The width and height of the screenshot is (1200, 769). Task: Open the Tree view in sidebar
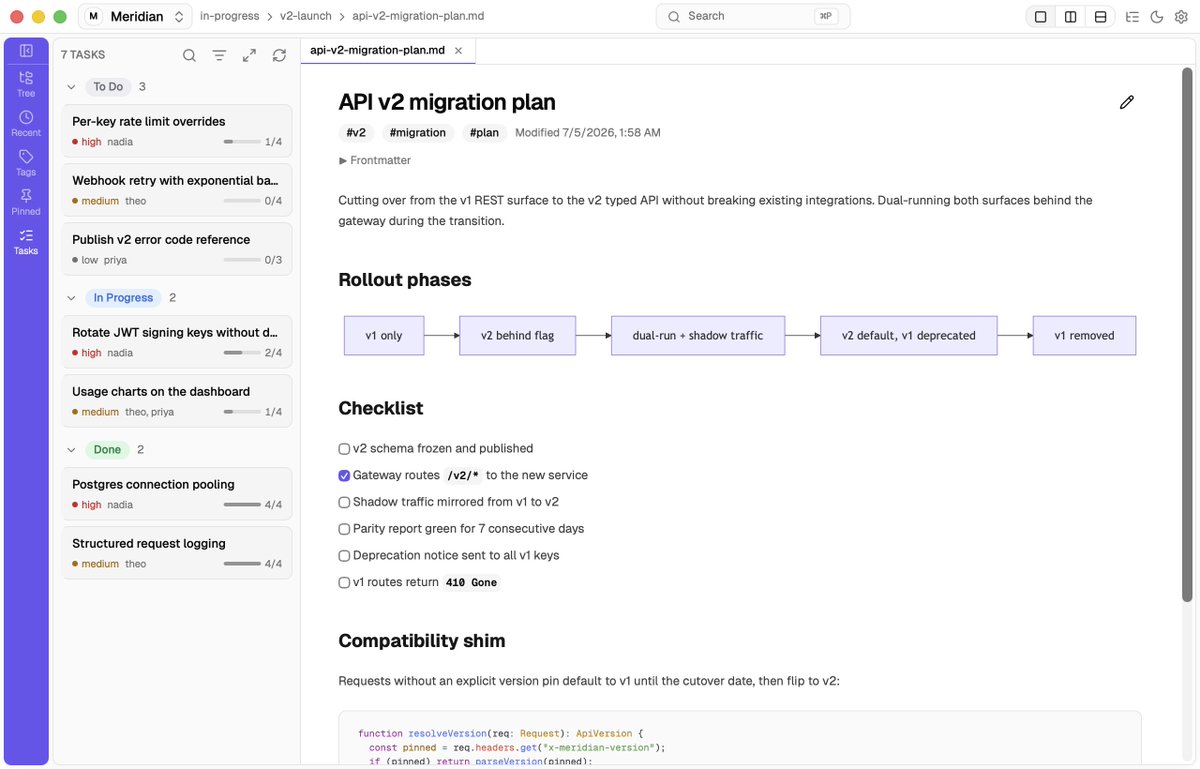(26, 84)
